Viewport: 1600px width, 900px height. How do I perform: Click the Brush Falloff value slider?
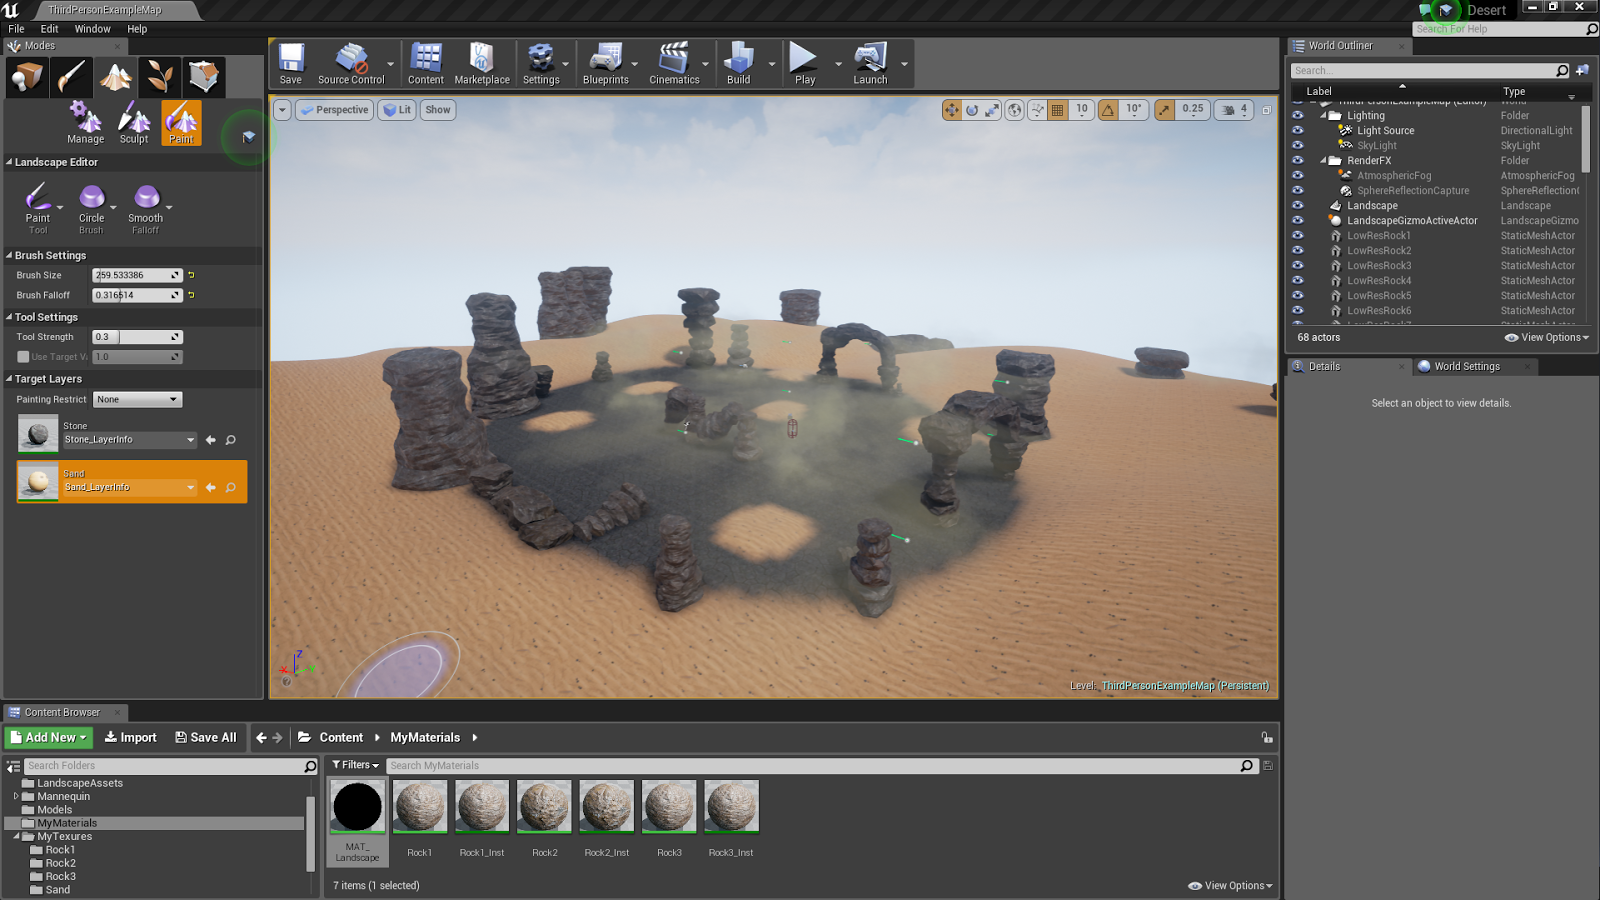click(x=137, y=295)
